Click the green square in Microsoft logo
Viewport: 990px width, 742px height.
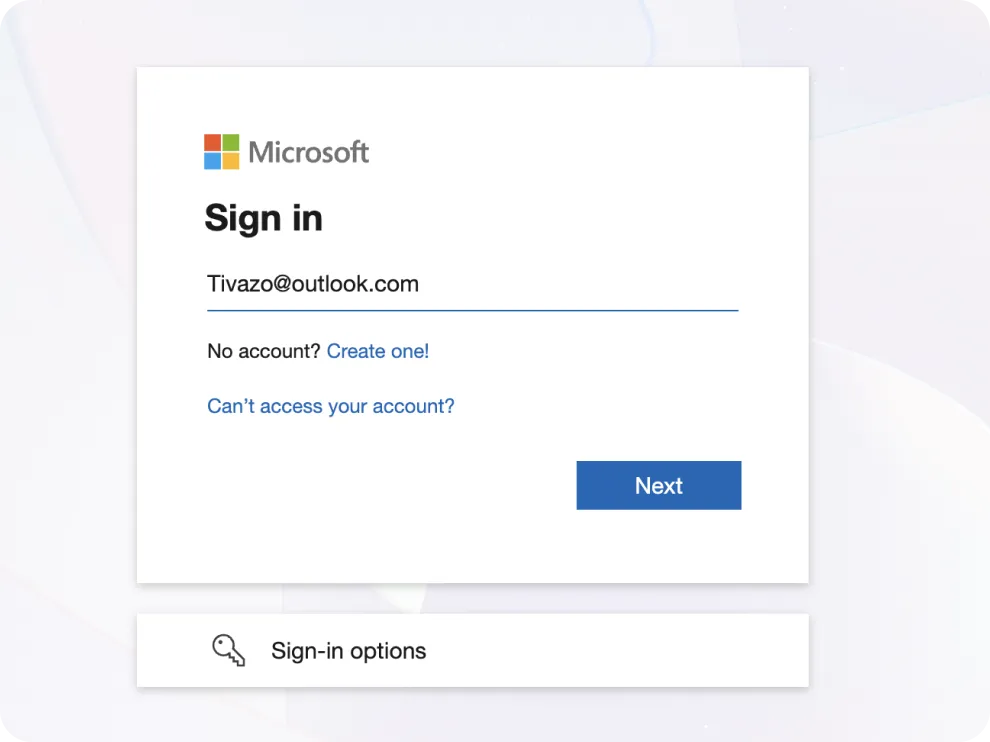tap(230, 143)
